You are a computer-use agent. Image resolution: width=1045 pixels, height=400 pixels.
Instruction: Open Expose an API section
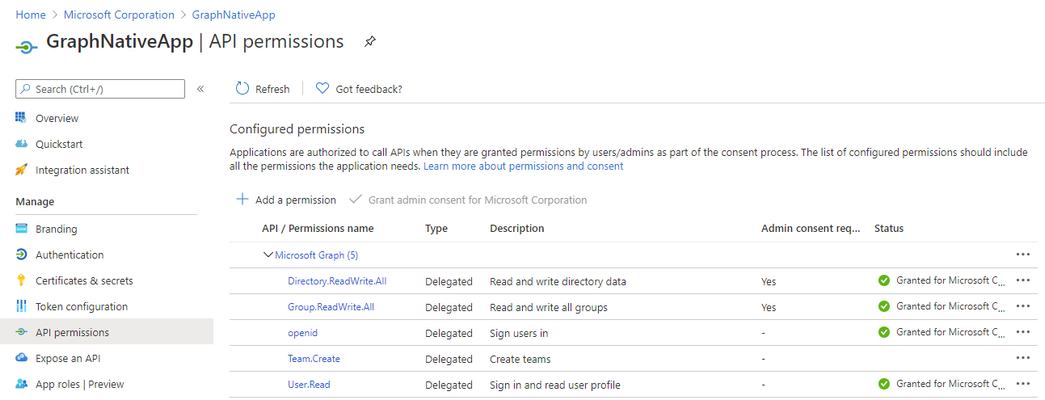click(68, 358)
